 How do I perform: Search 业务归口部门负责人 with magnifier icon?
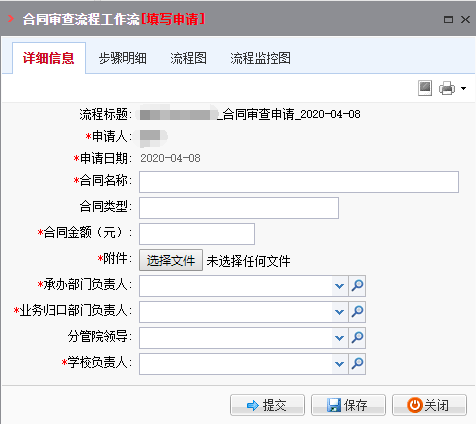tap(357, 312)
